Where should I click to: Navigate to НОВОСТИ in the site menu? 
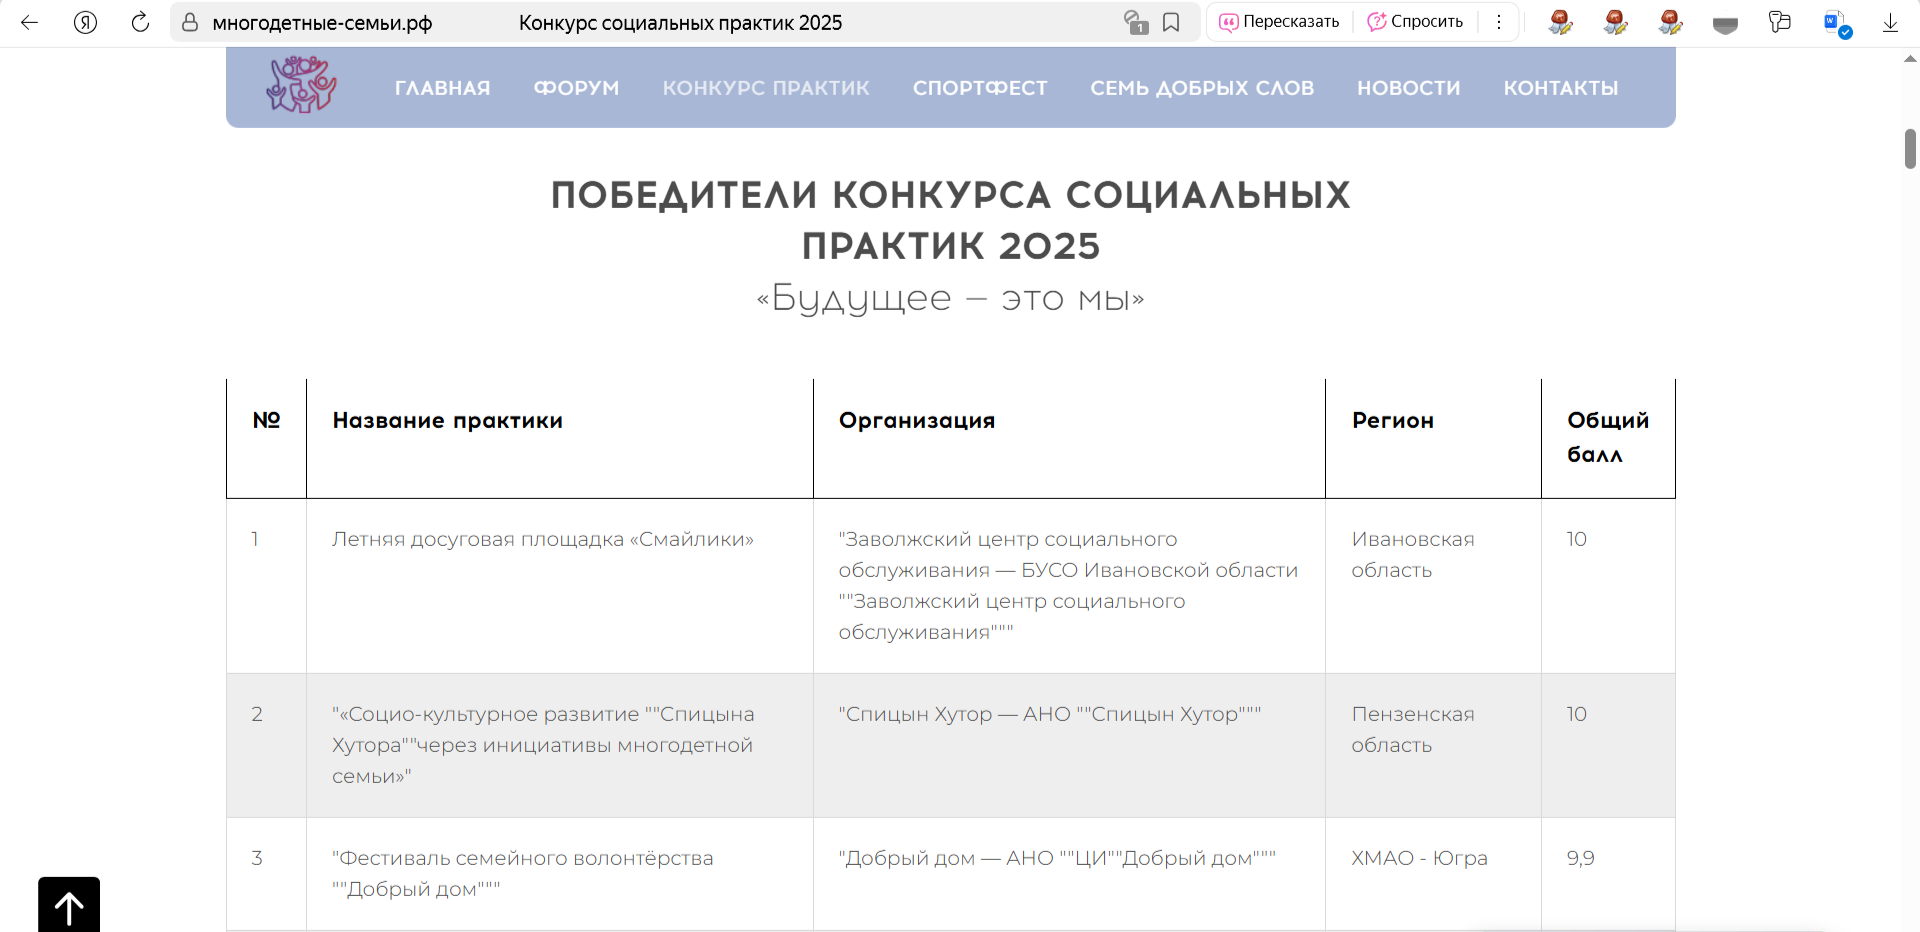pyautogui.click(x=1408, y=88)
